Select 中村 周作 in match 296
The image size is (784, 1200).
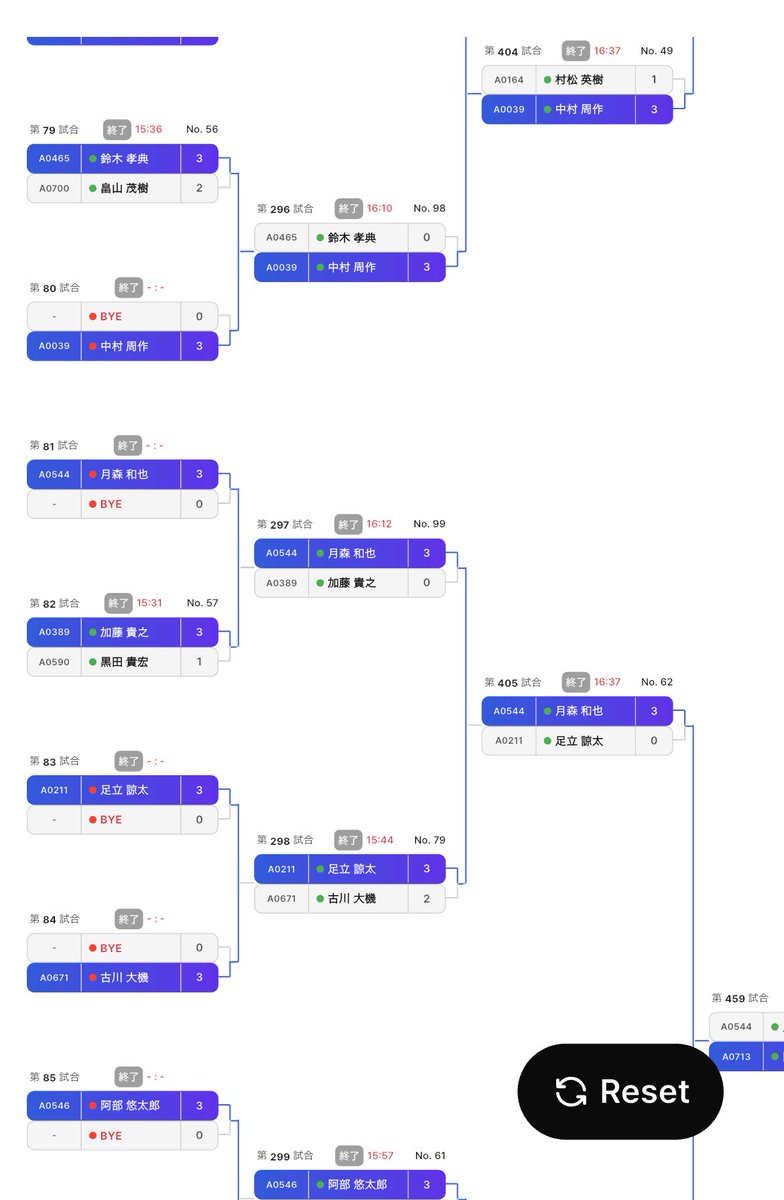[349, 267]
